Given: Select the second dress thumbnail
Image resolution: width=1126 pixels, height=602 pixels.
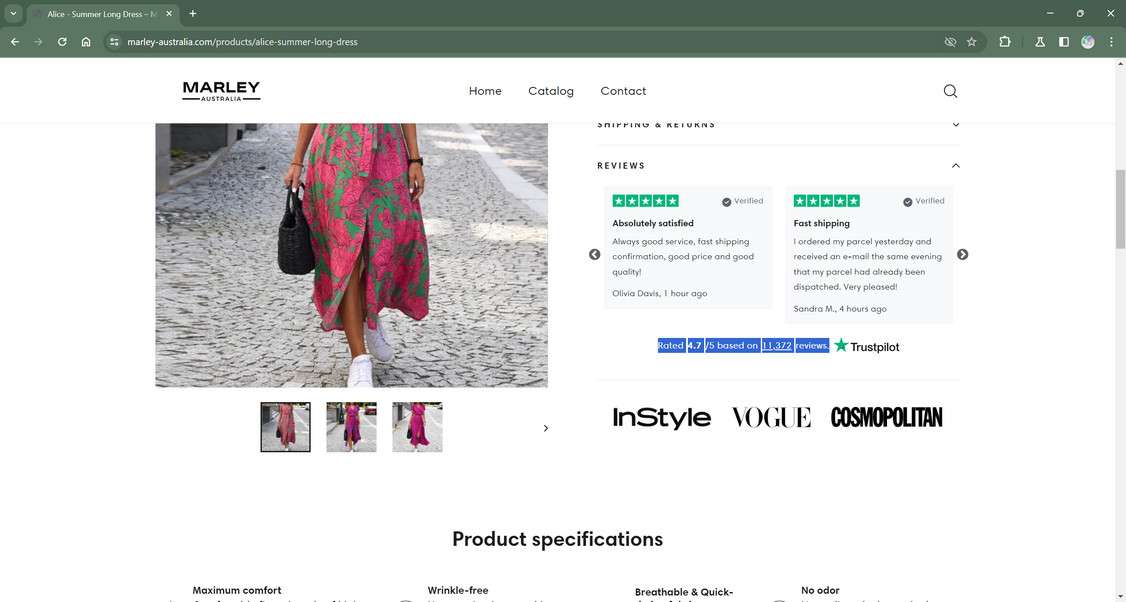Looking at the screenshot, I should [x=352, y=425].
